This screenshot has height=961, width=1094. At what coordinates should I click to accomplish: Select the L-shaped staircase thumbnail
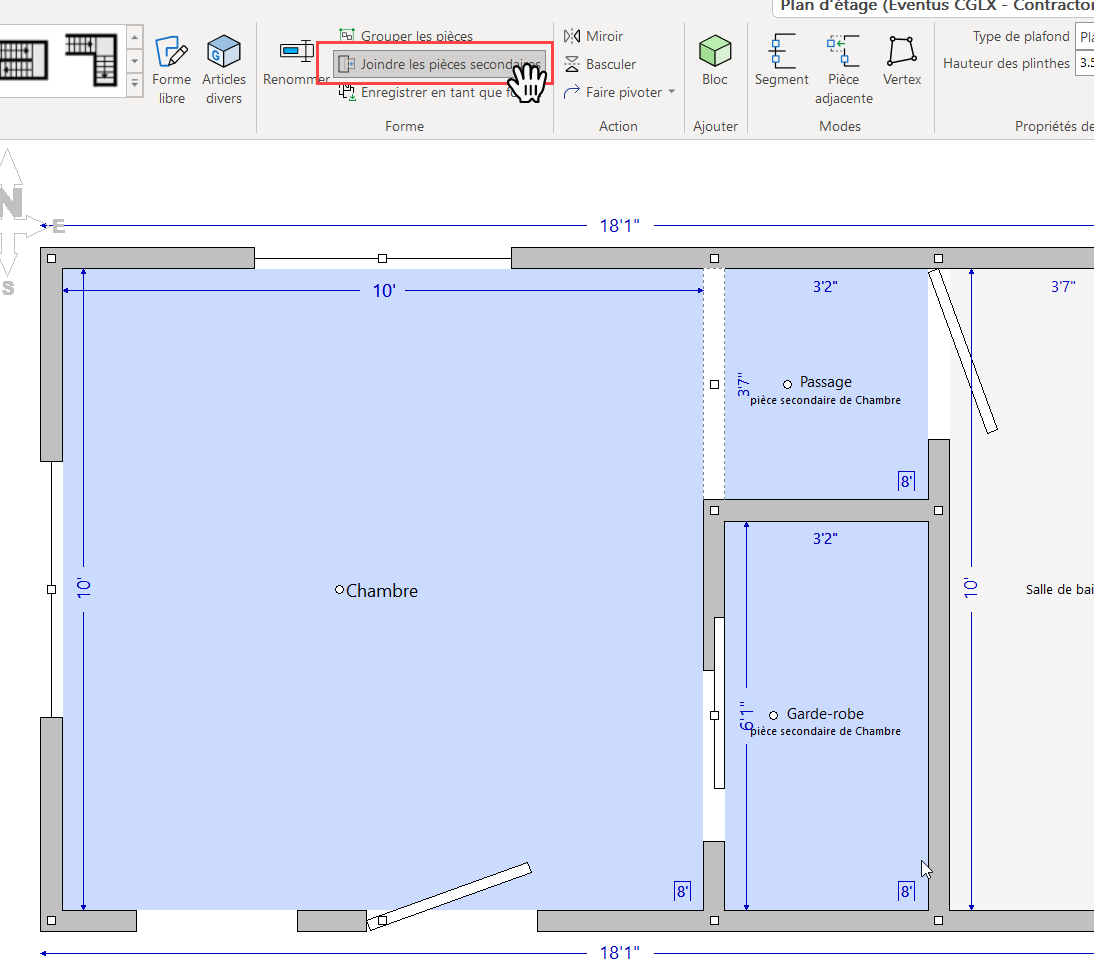(x=91, y=60)
